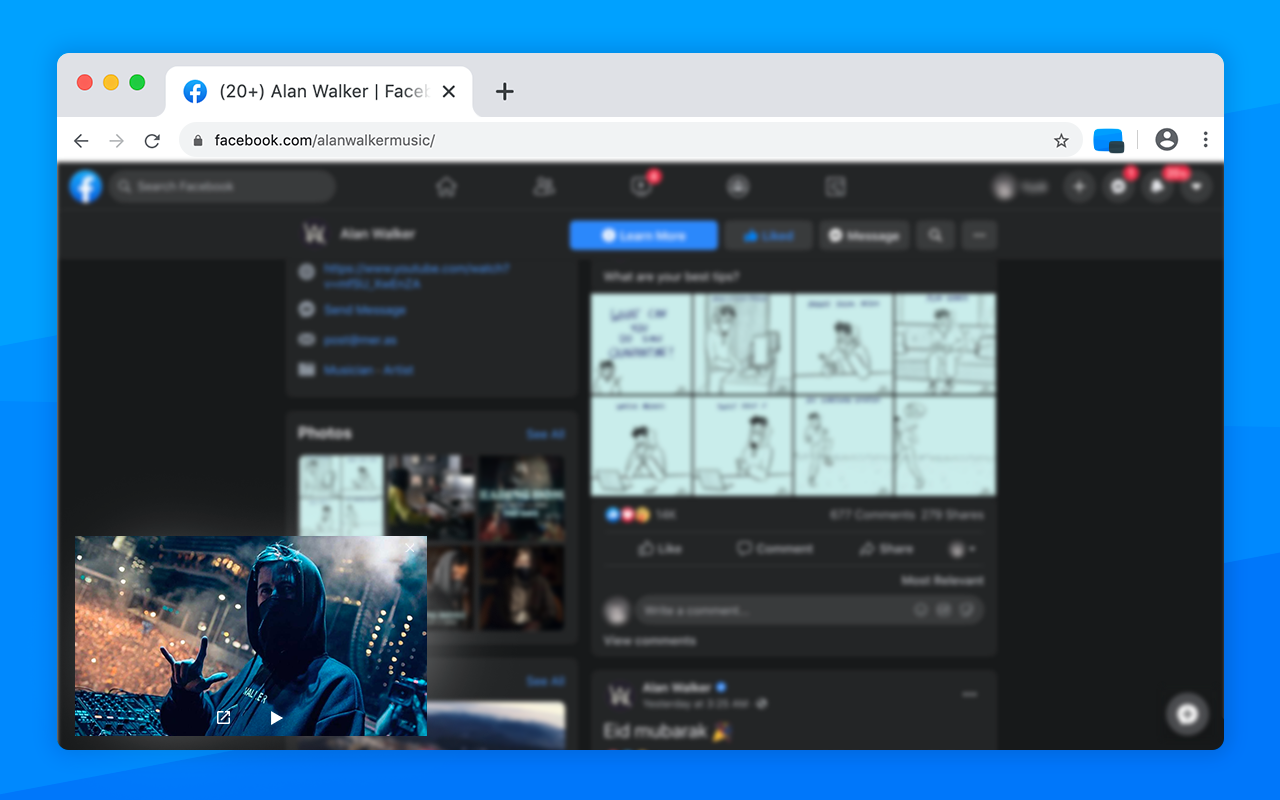The height and width of the screenshot is (800, 1280).
Task: Reload the Facebook page
Action: click(152, 141)
